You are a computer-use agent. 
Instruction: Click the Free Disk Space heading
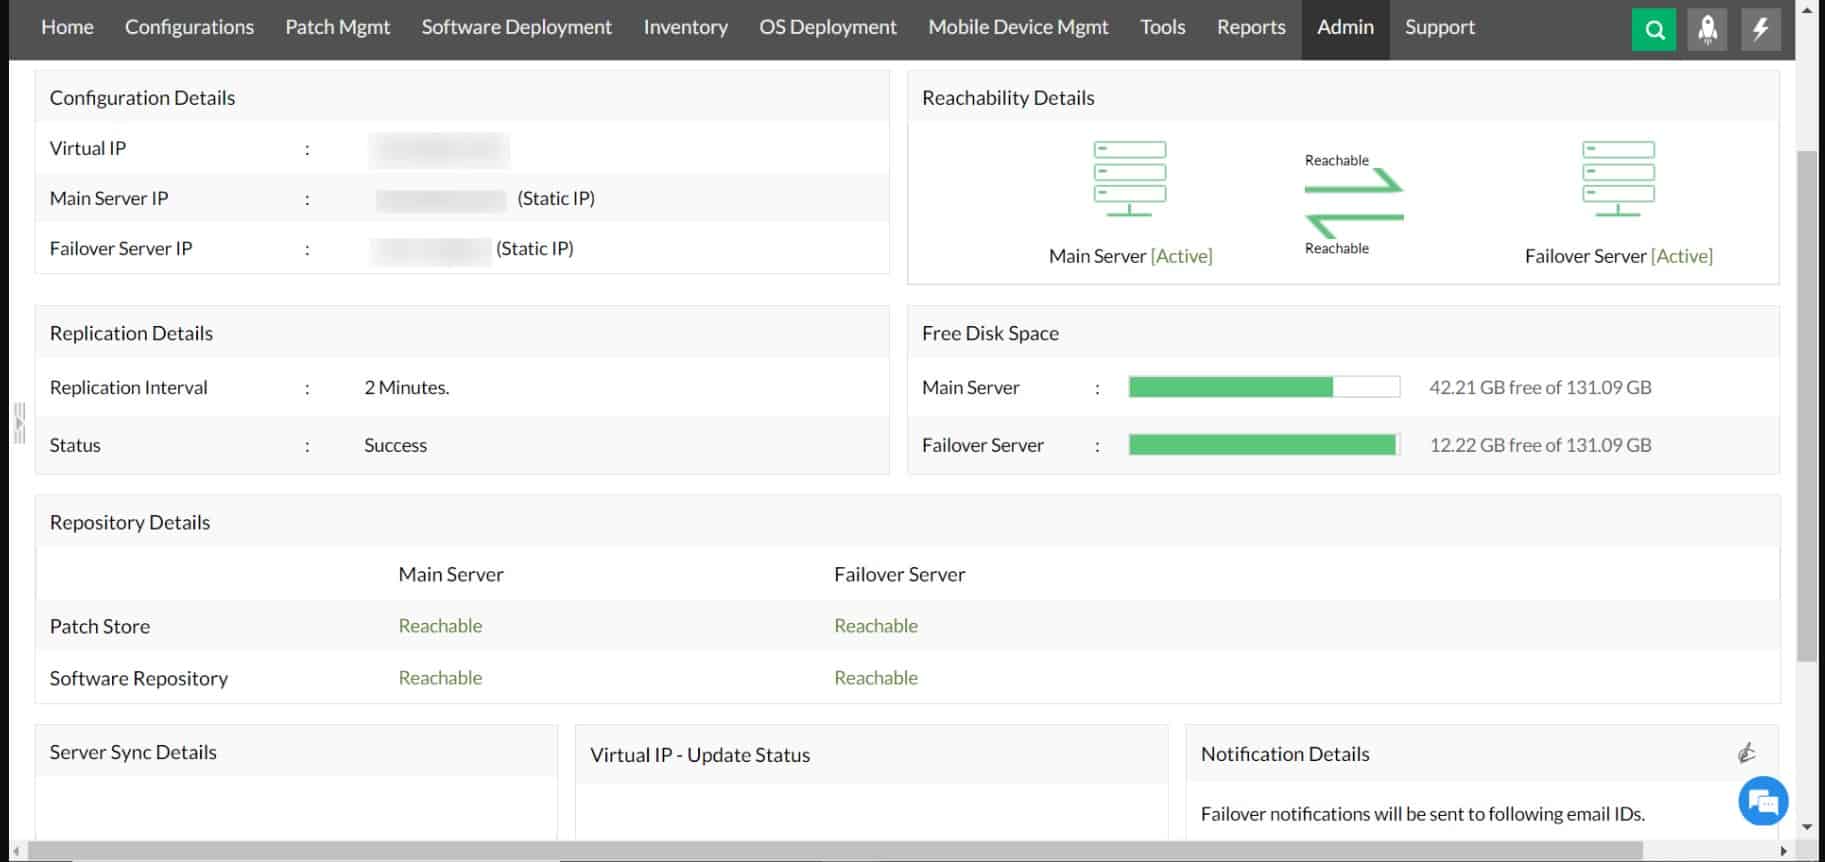click(x=990, y=334)
